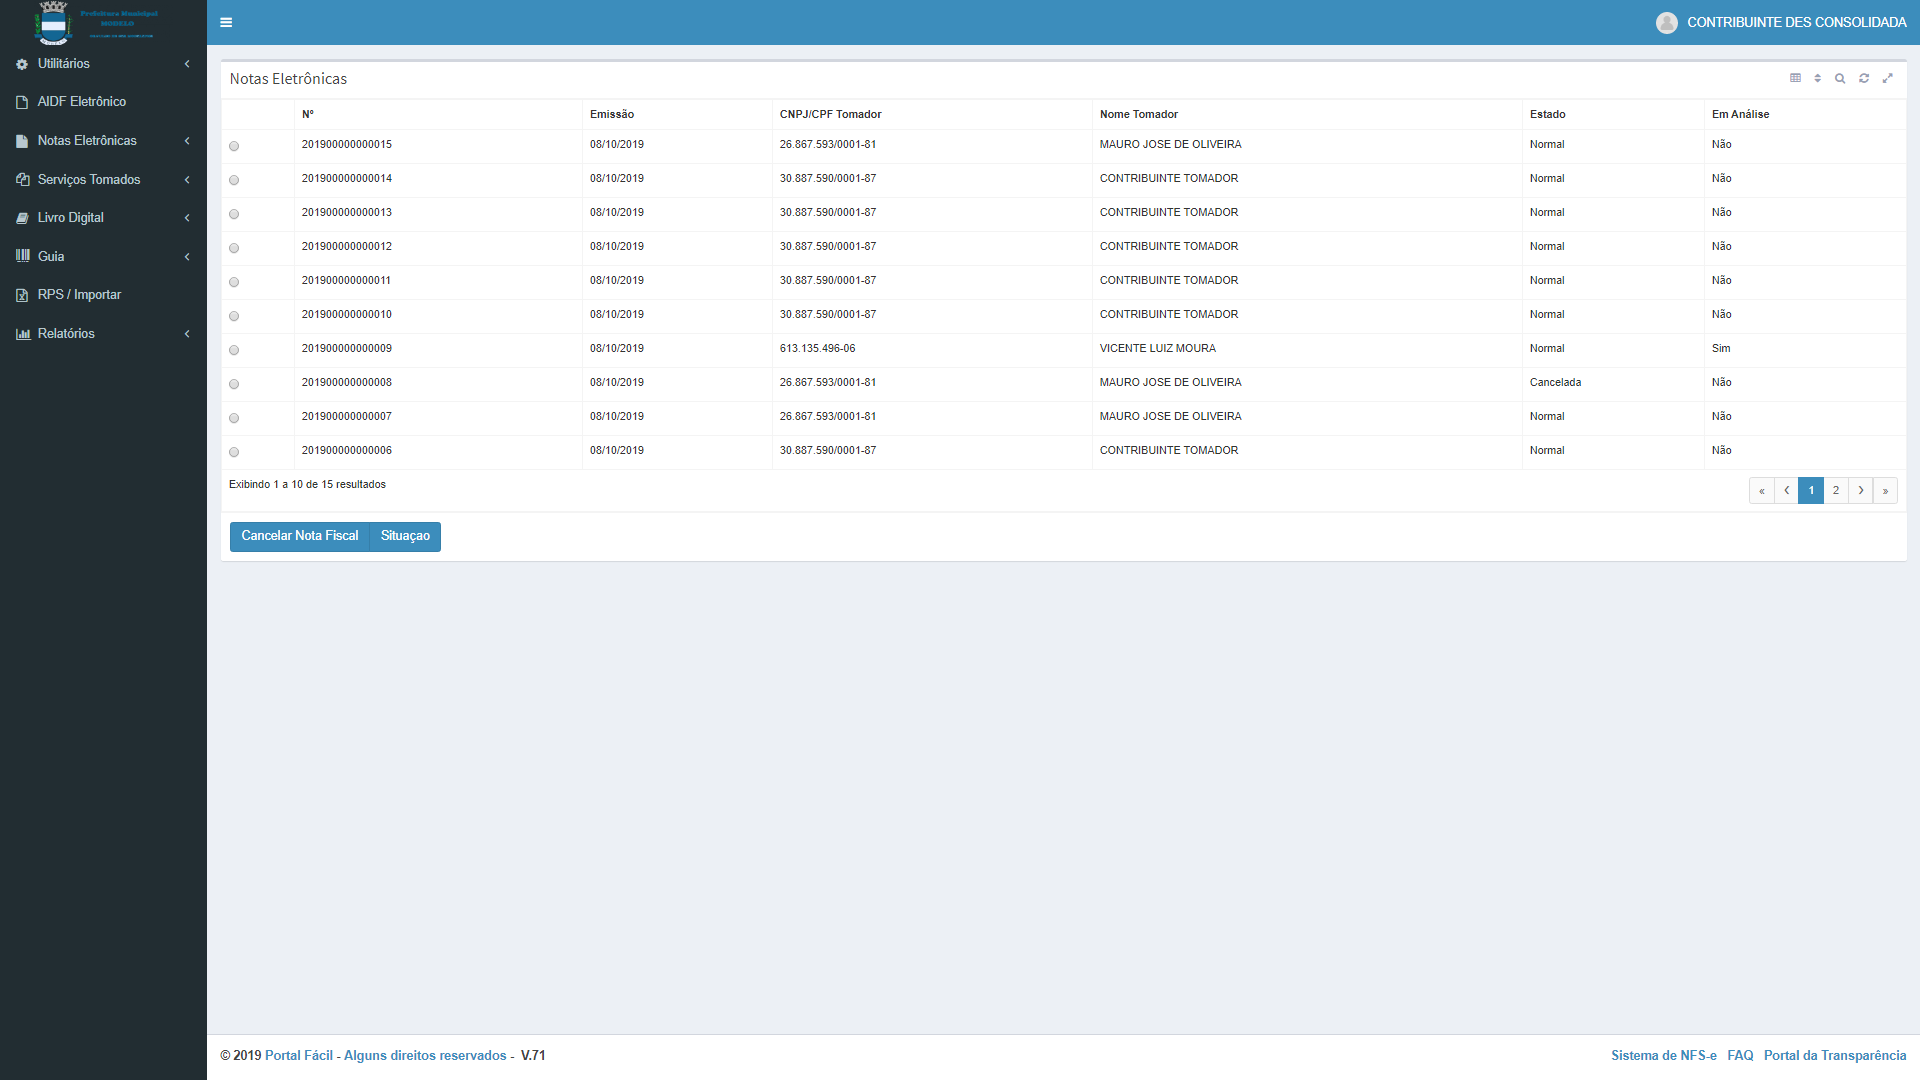Click the sort arrows icon in panel header
The height and width of the screenshot is (1080, 1920).
[1817, 78]
